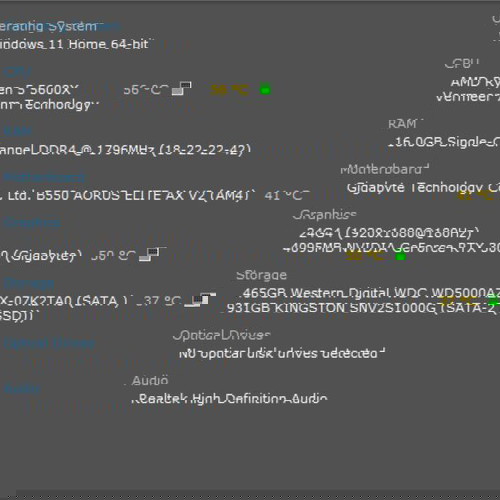Select the gray Storage heading in the middle
500x500 pixels.
click(x=261, y=275)
